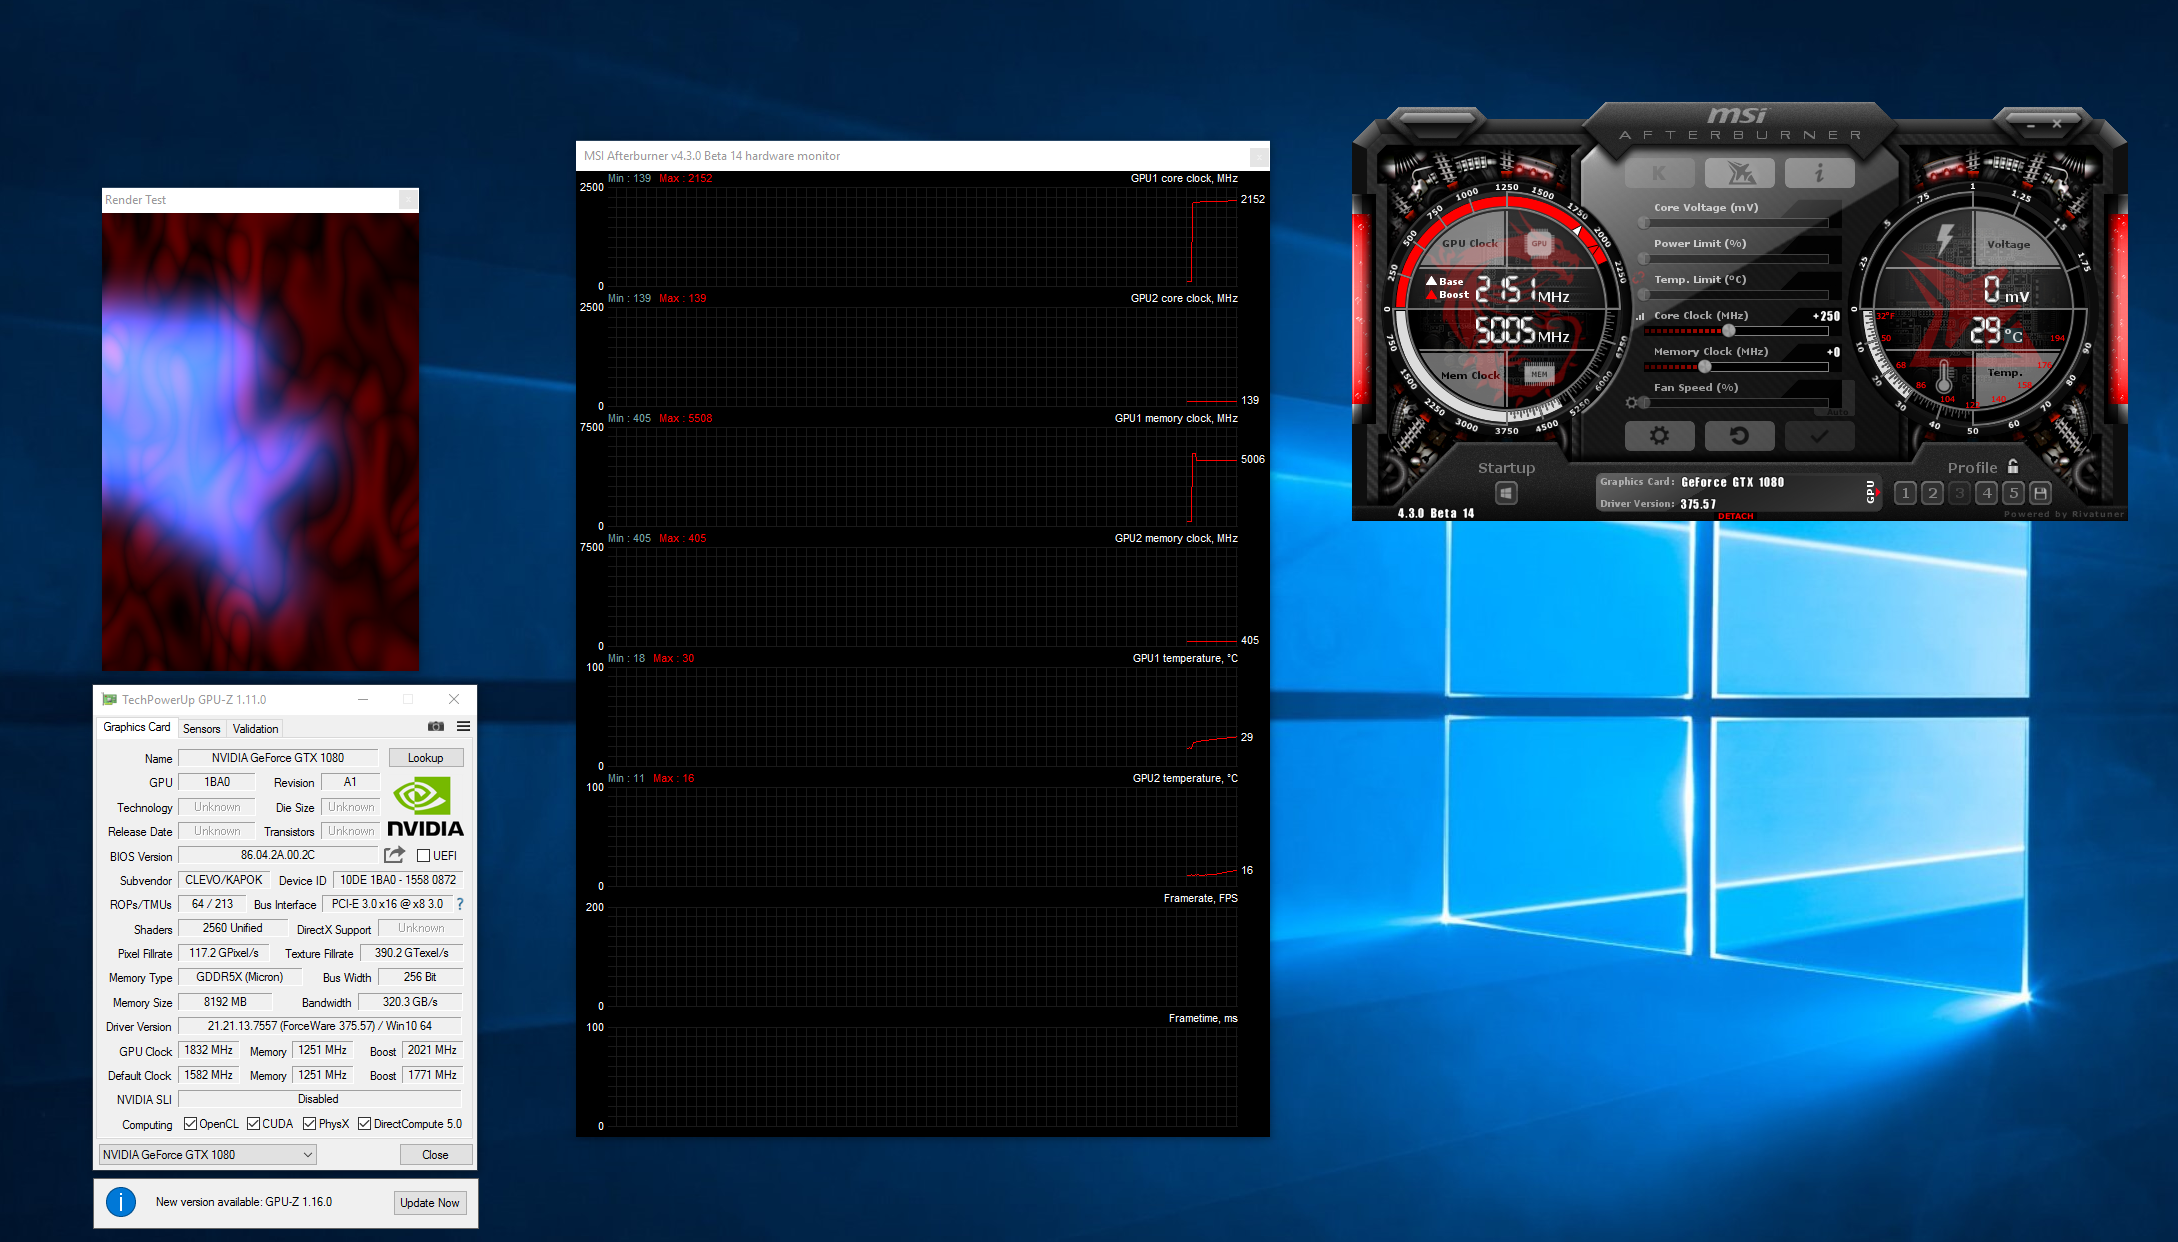
Task: Click the hardware monitor window's corner button
Action: [x=1259, y=156]
